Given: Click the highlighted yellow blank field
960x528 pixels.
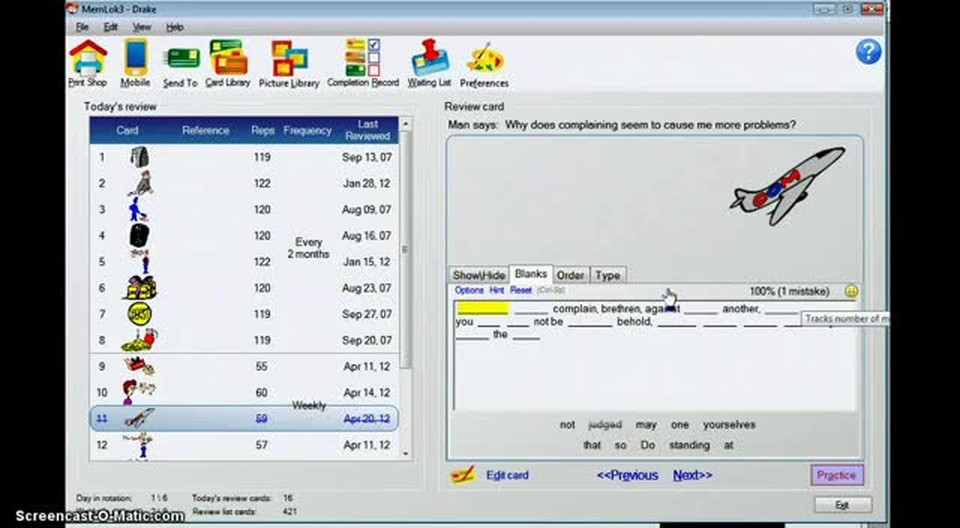Looking at the screenshot, I should coord(482,309).
